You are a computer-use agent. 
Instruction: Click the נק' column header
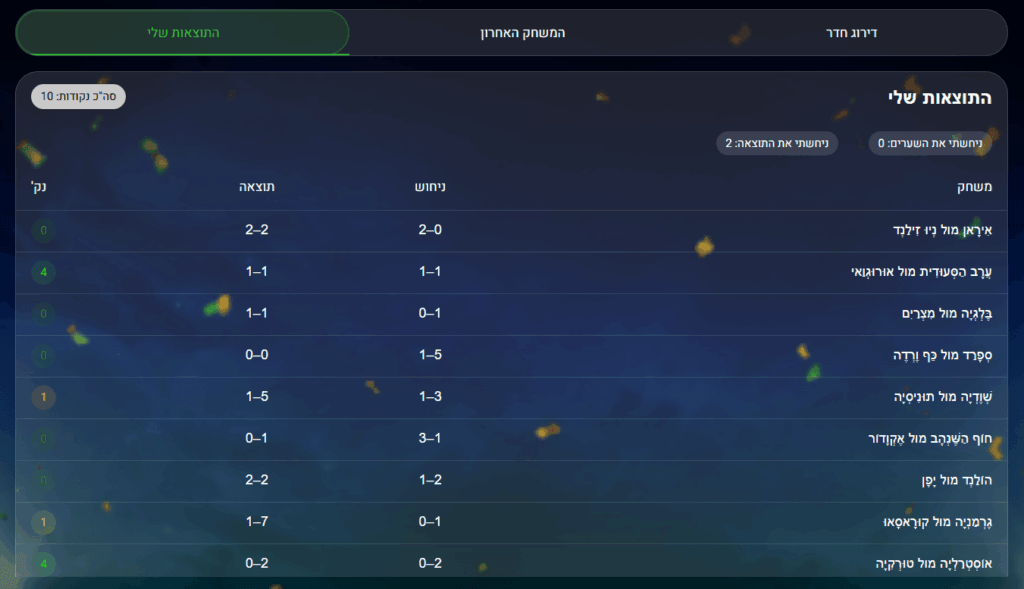(x=39, y=187)
